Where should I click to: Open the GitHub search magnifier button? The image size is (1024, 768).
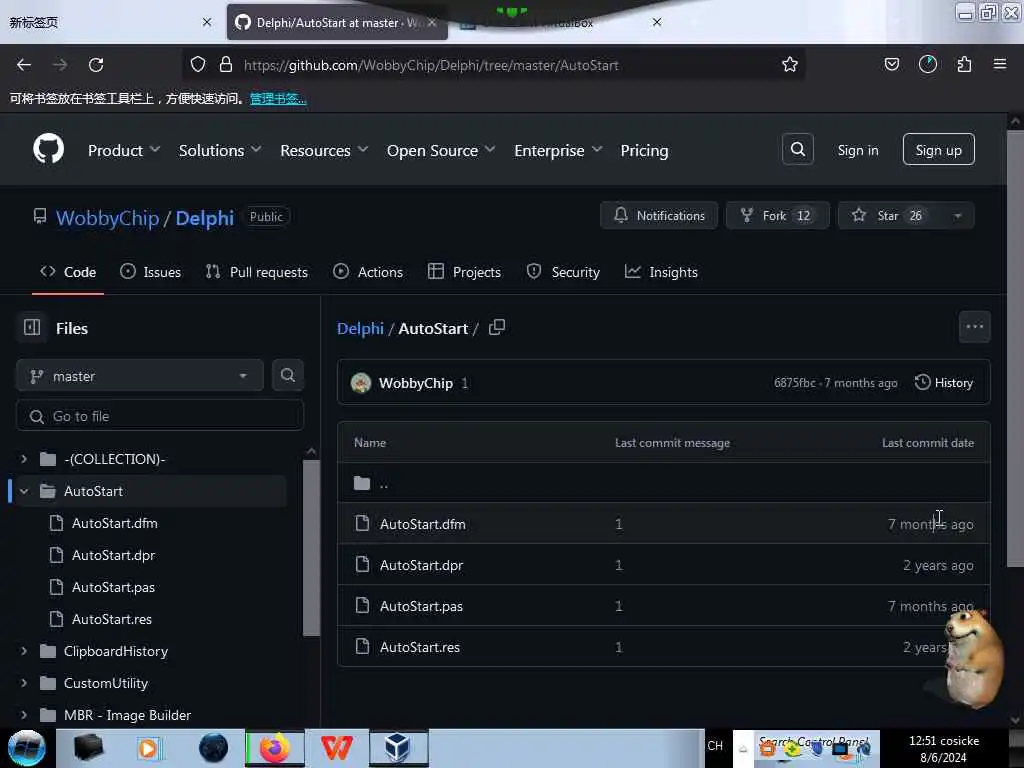[x=797, y=150]
